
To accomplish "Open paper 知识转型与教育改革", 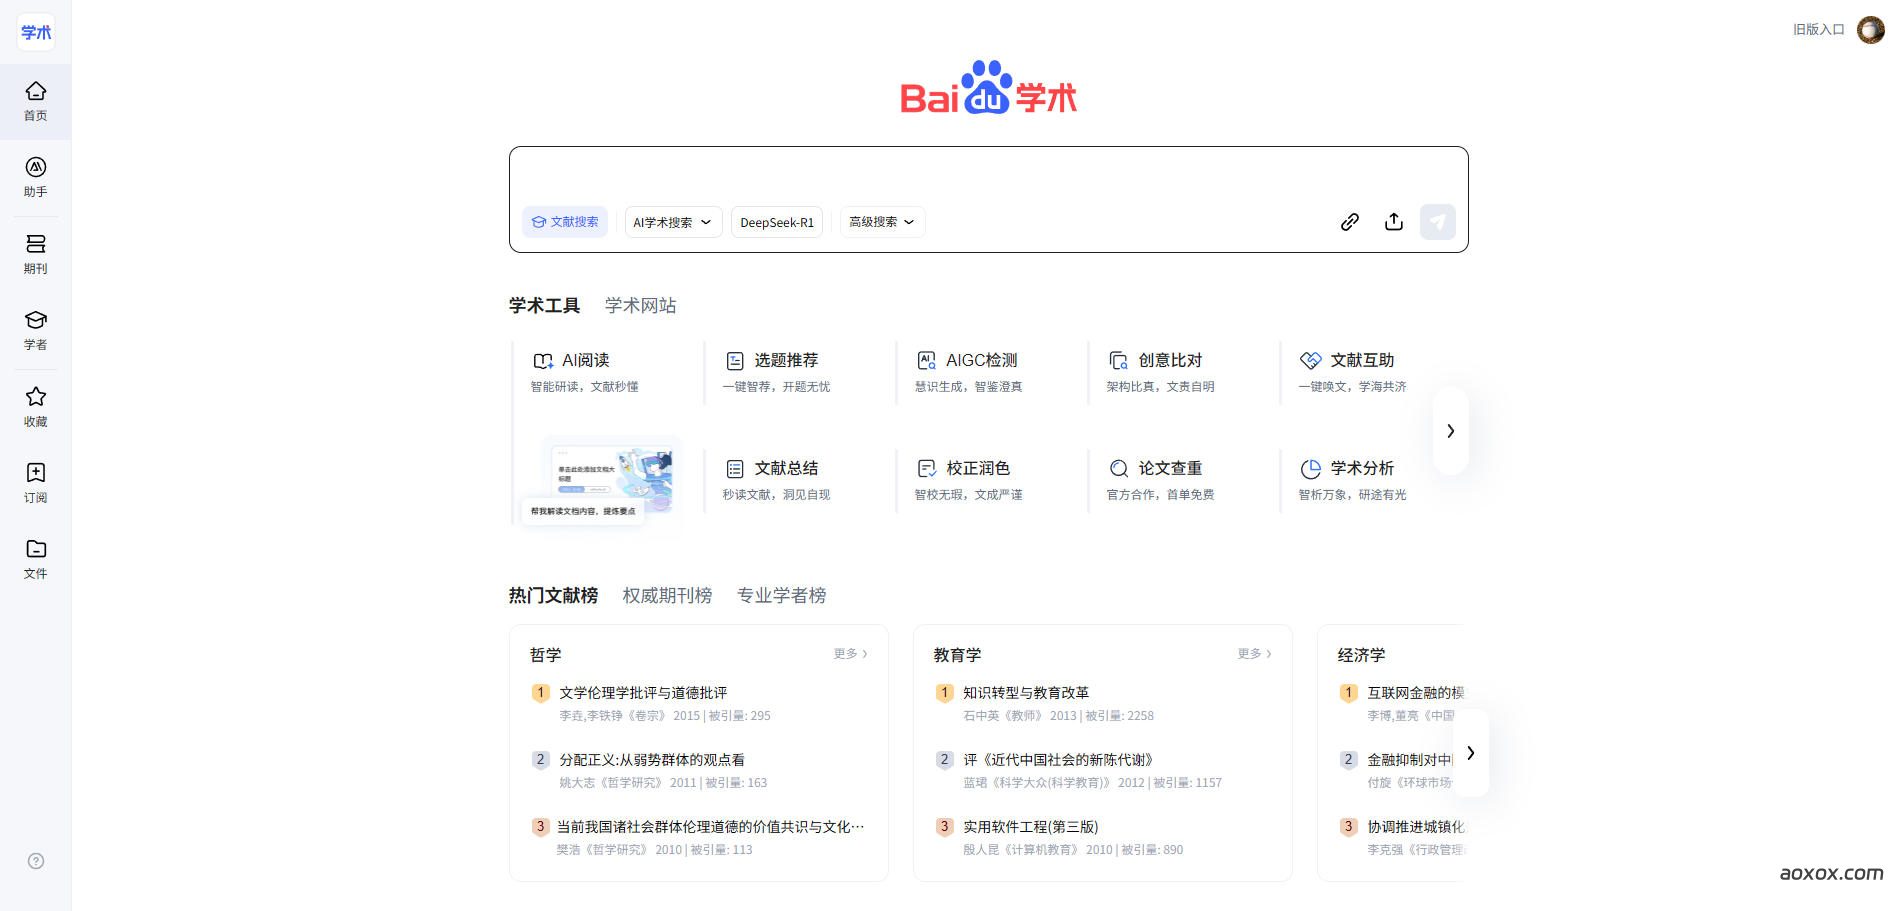I will pos(1025,692).
